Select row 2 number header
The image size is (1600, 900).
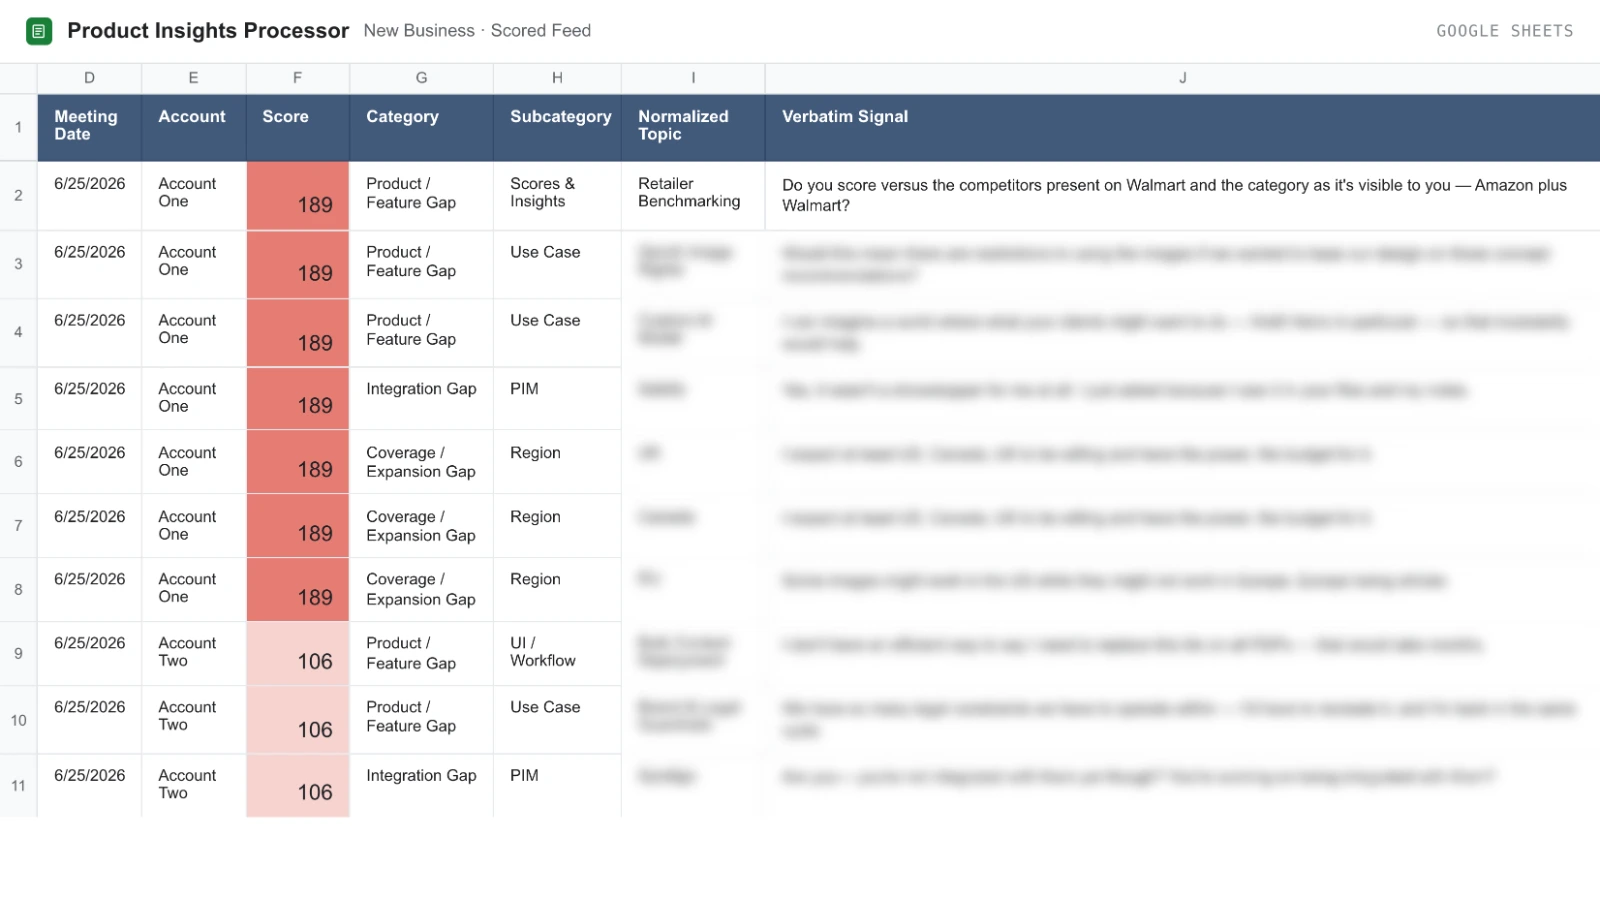[18, 196]
